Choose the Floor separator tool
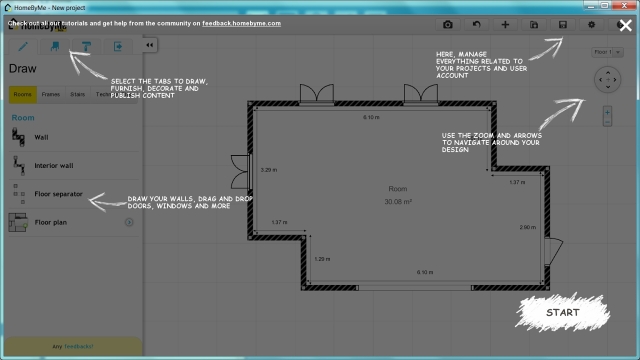This screenshot has width=640, height=360. (x=73, y=194)
